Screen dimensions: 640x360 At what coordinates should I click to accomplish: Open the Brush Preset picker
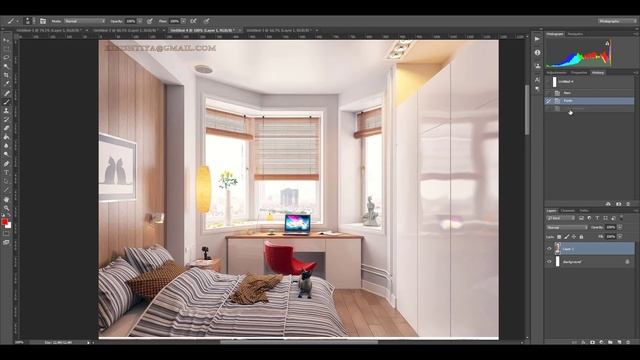click(28, 21)
